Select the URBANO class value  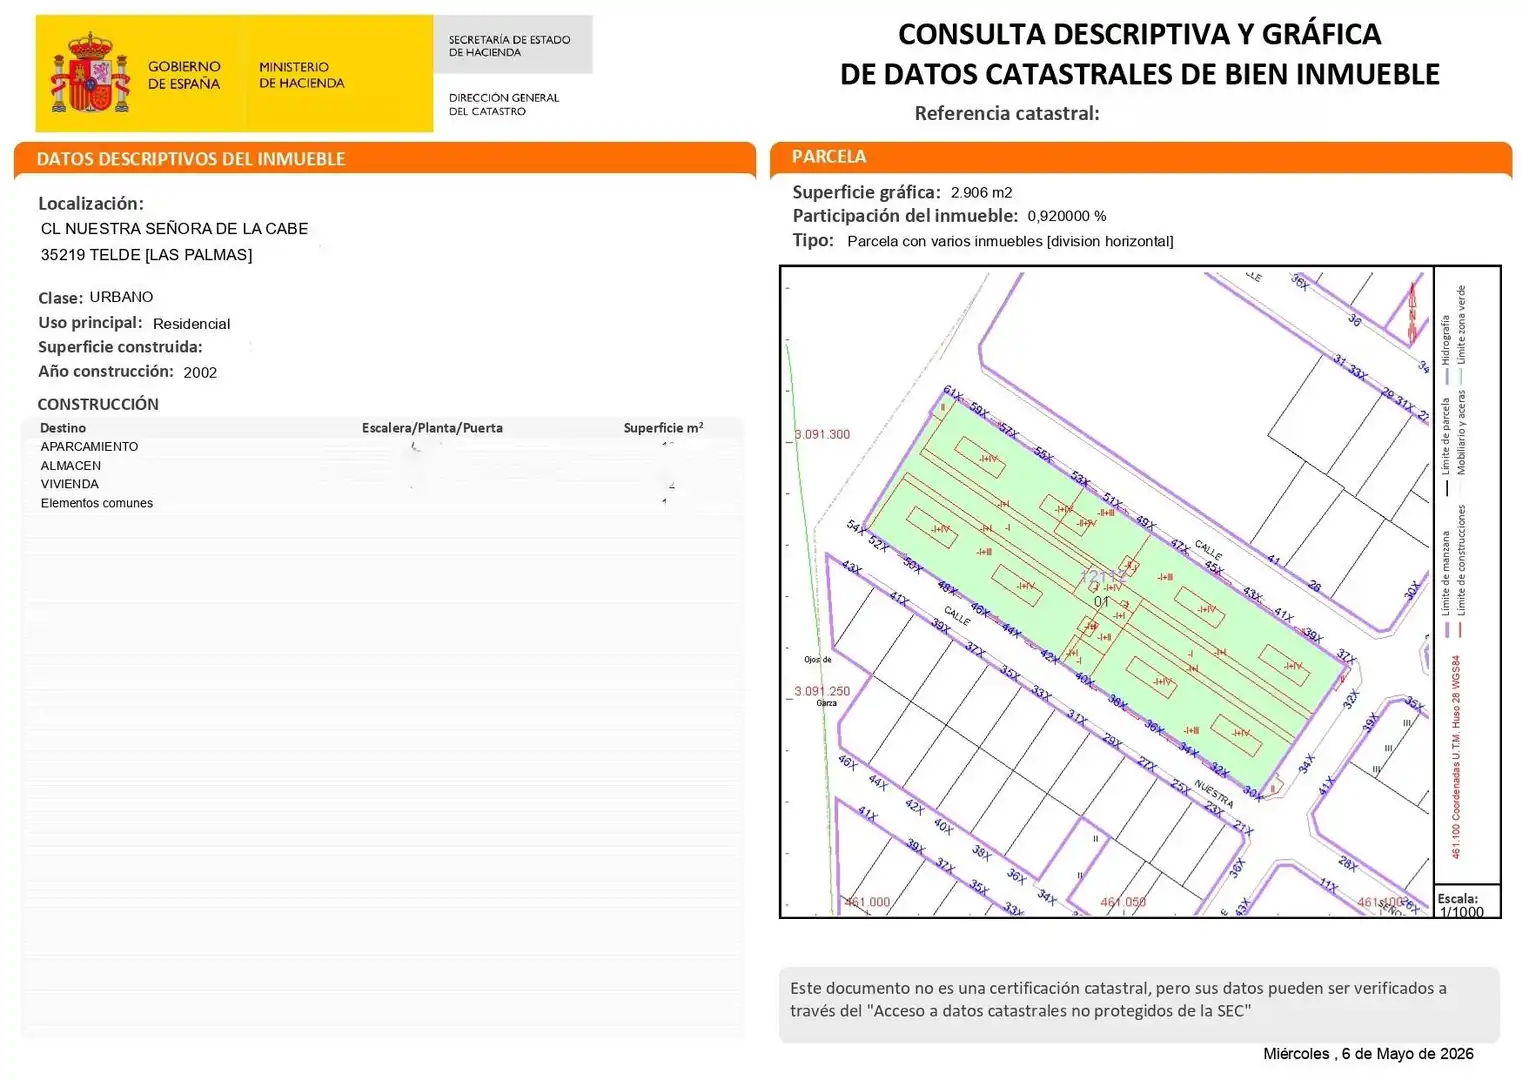121,297
